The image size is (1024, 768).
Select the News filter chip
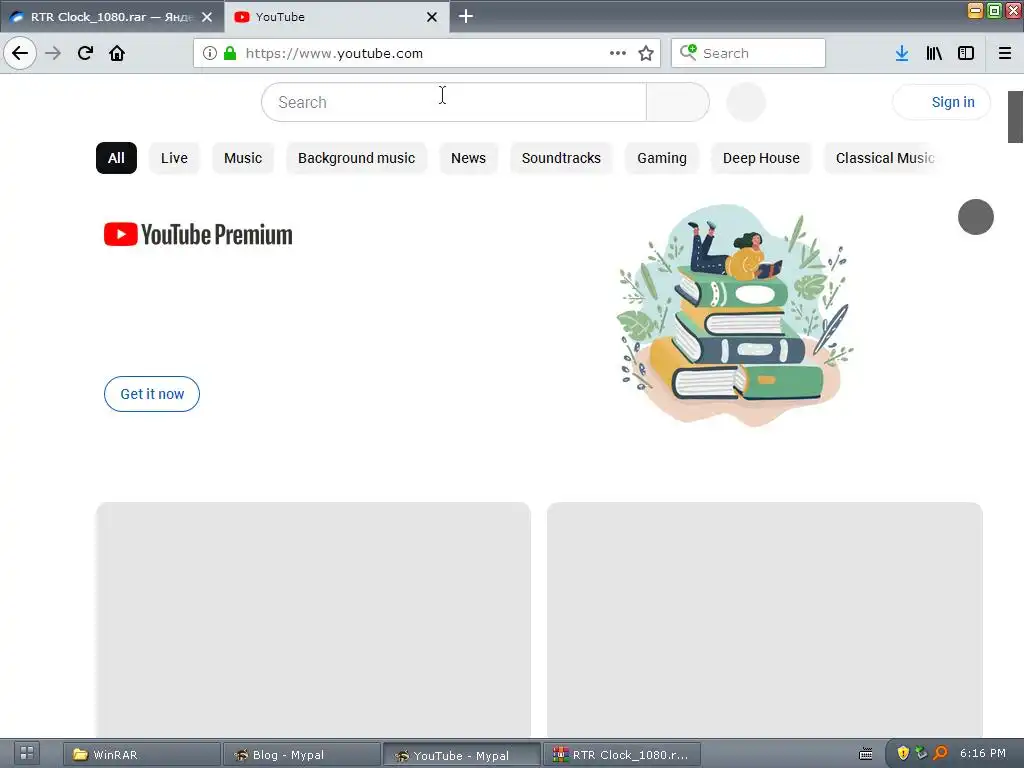[468, 158]
